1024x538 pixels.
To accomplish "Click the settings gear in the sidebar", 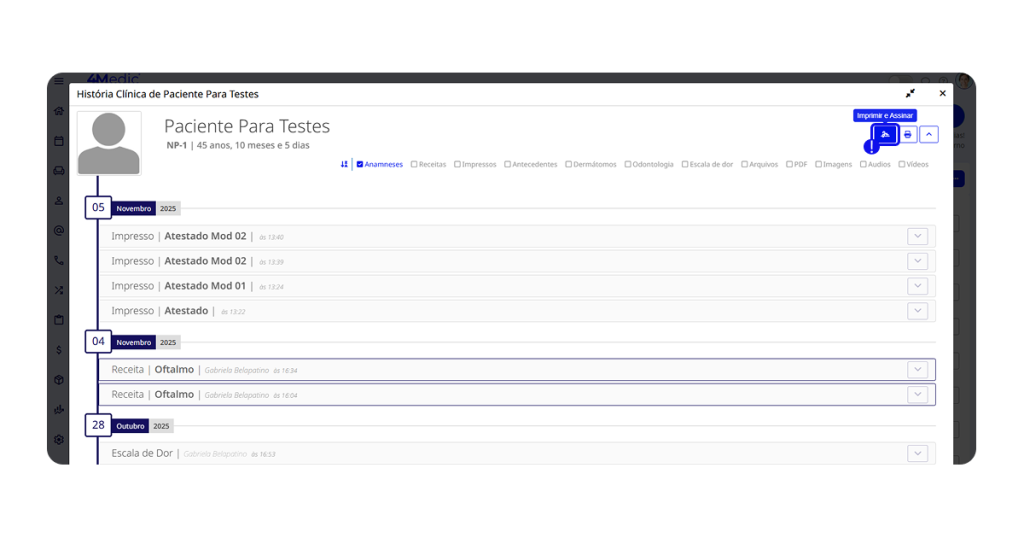I will coord(59,439).
